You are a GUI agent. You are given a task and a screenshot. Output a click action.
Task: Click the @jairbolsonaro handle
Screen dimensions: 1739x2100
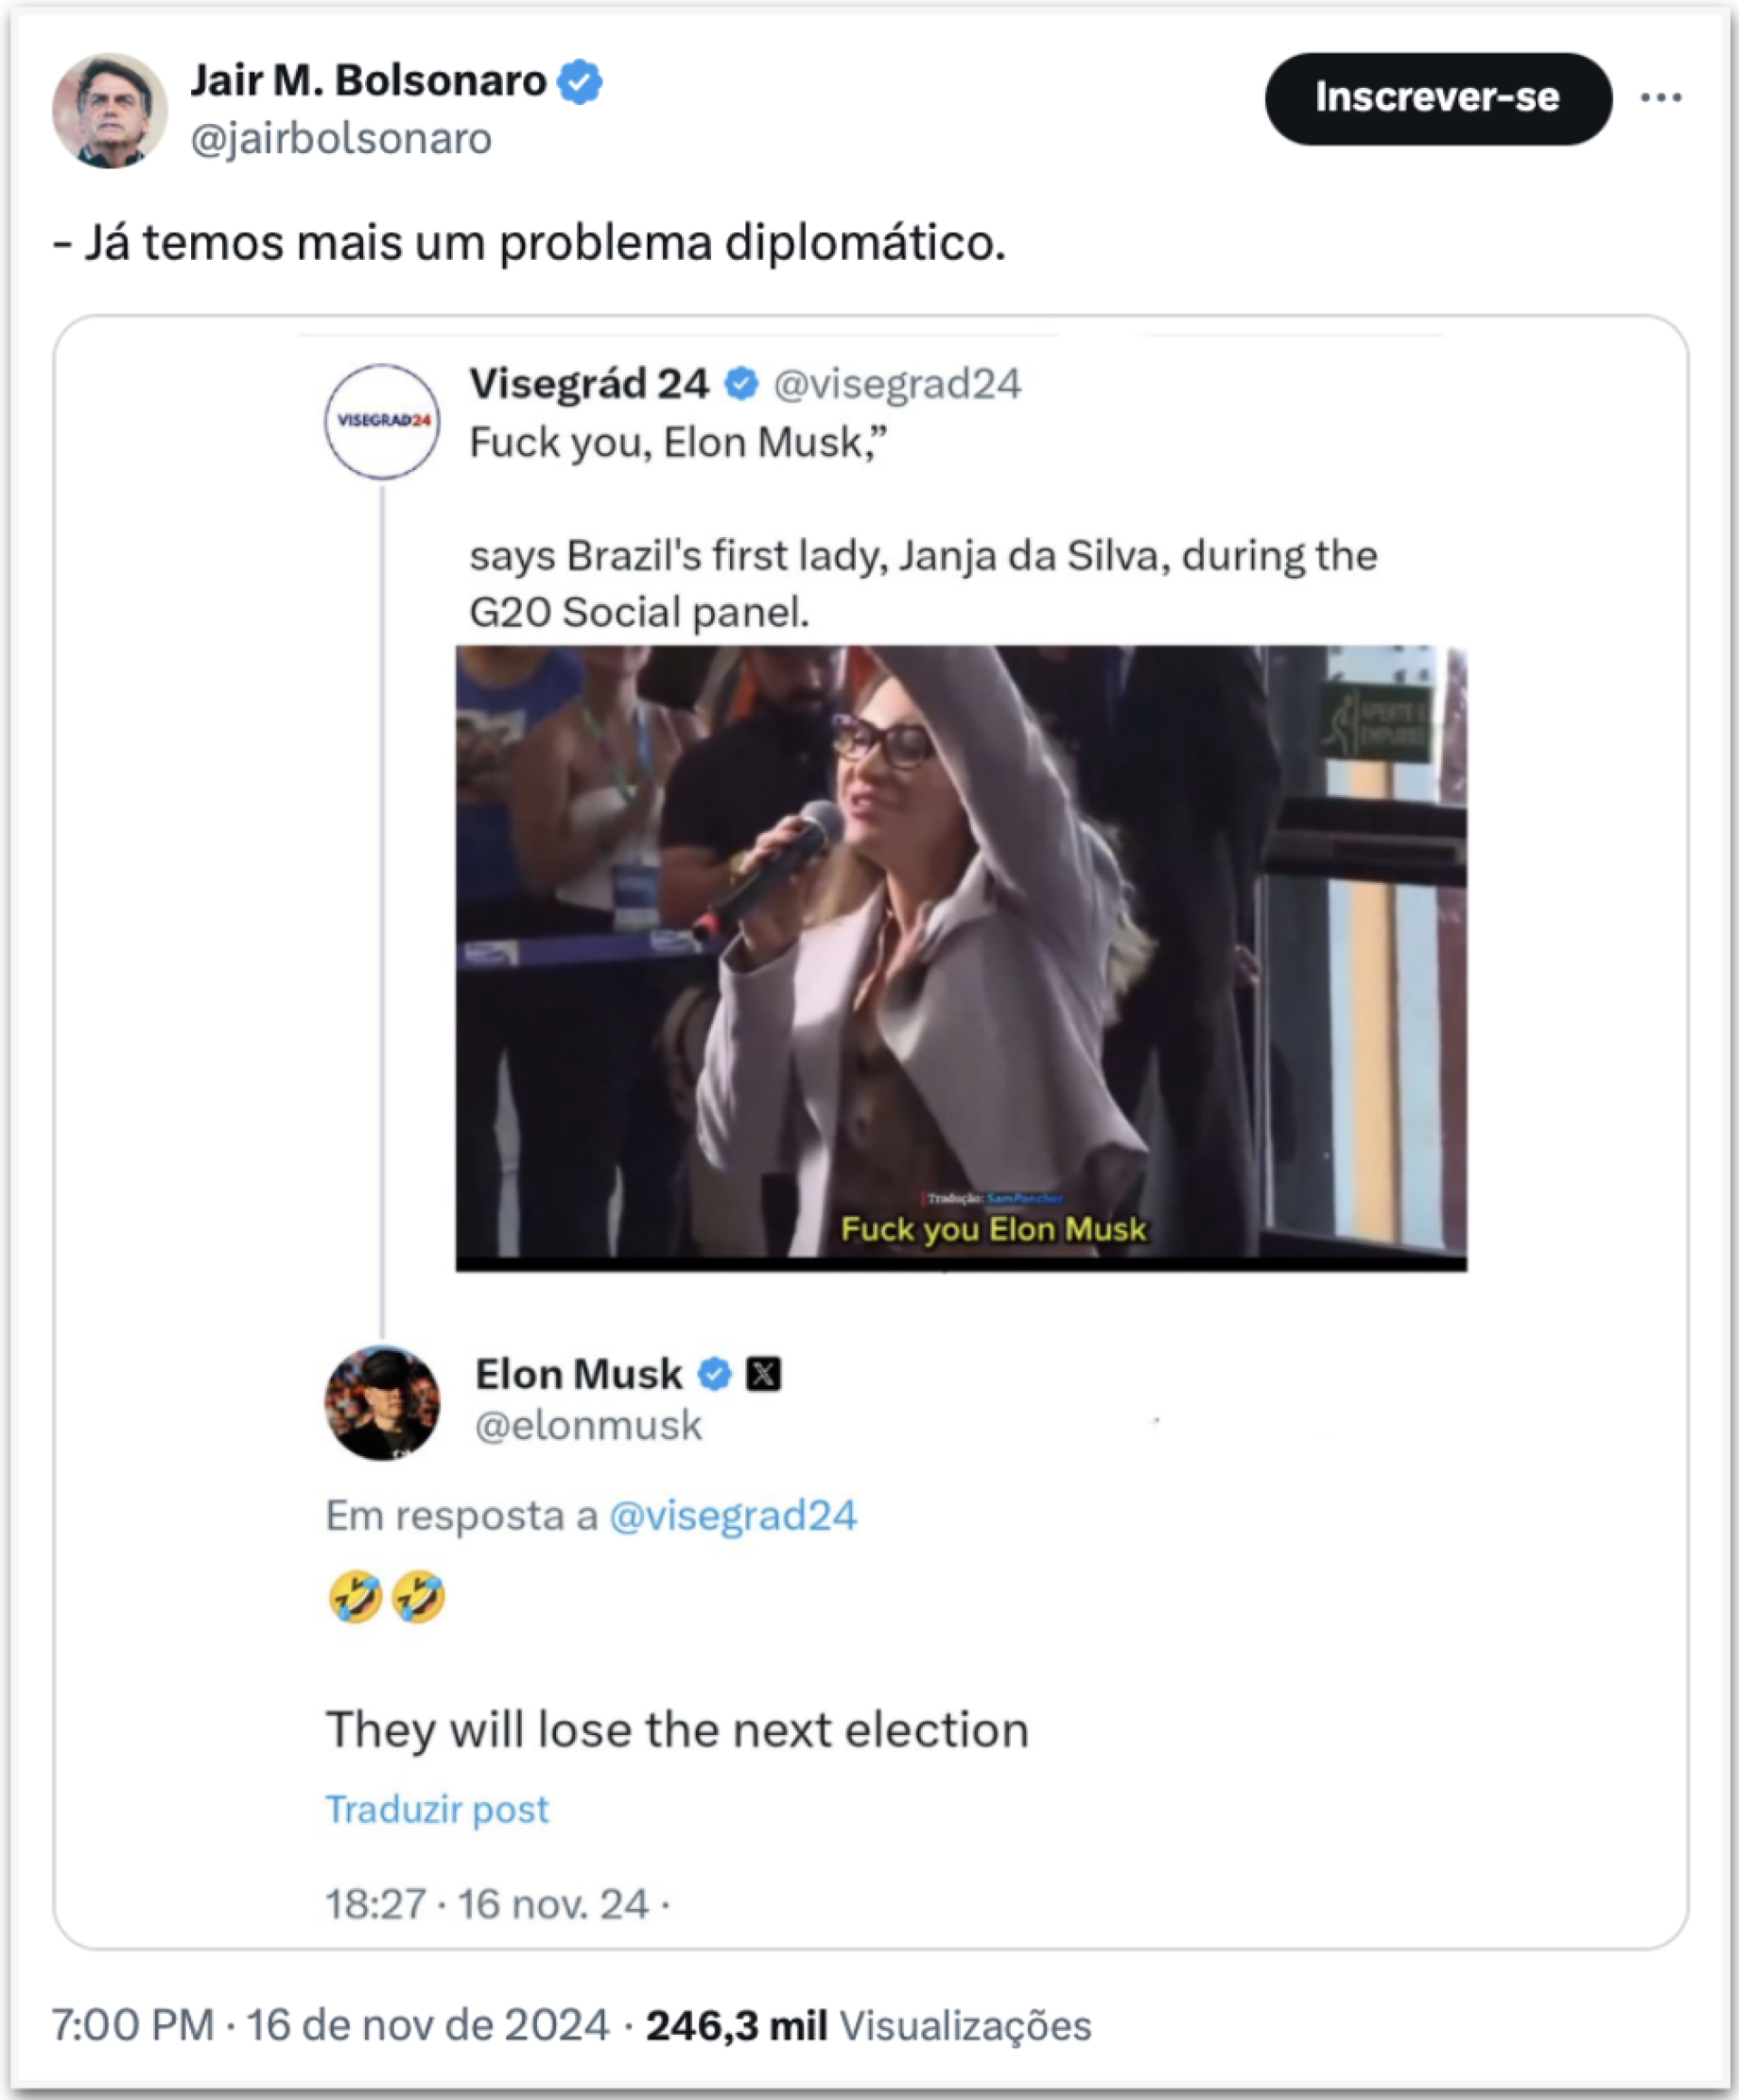341,138
